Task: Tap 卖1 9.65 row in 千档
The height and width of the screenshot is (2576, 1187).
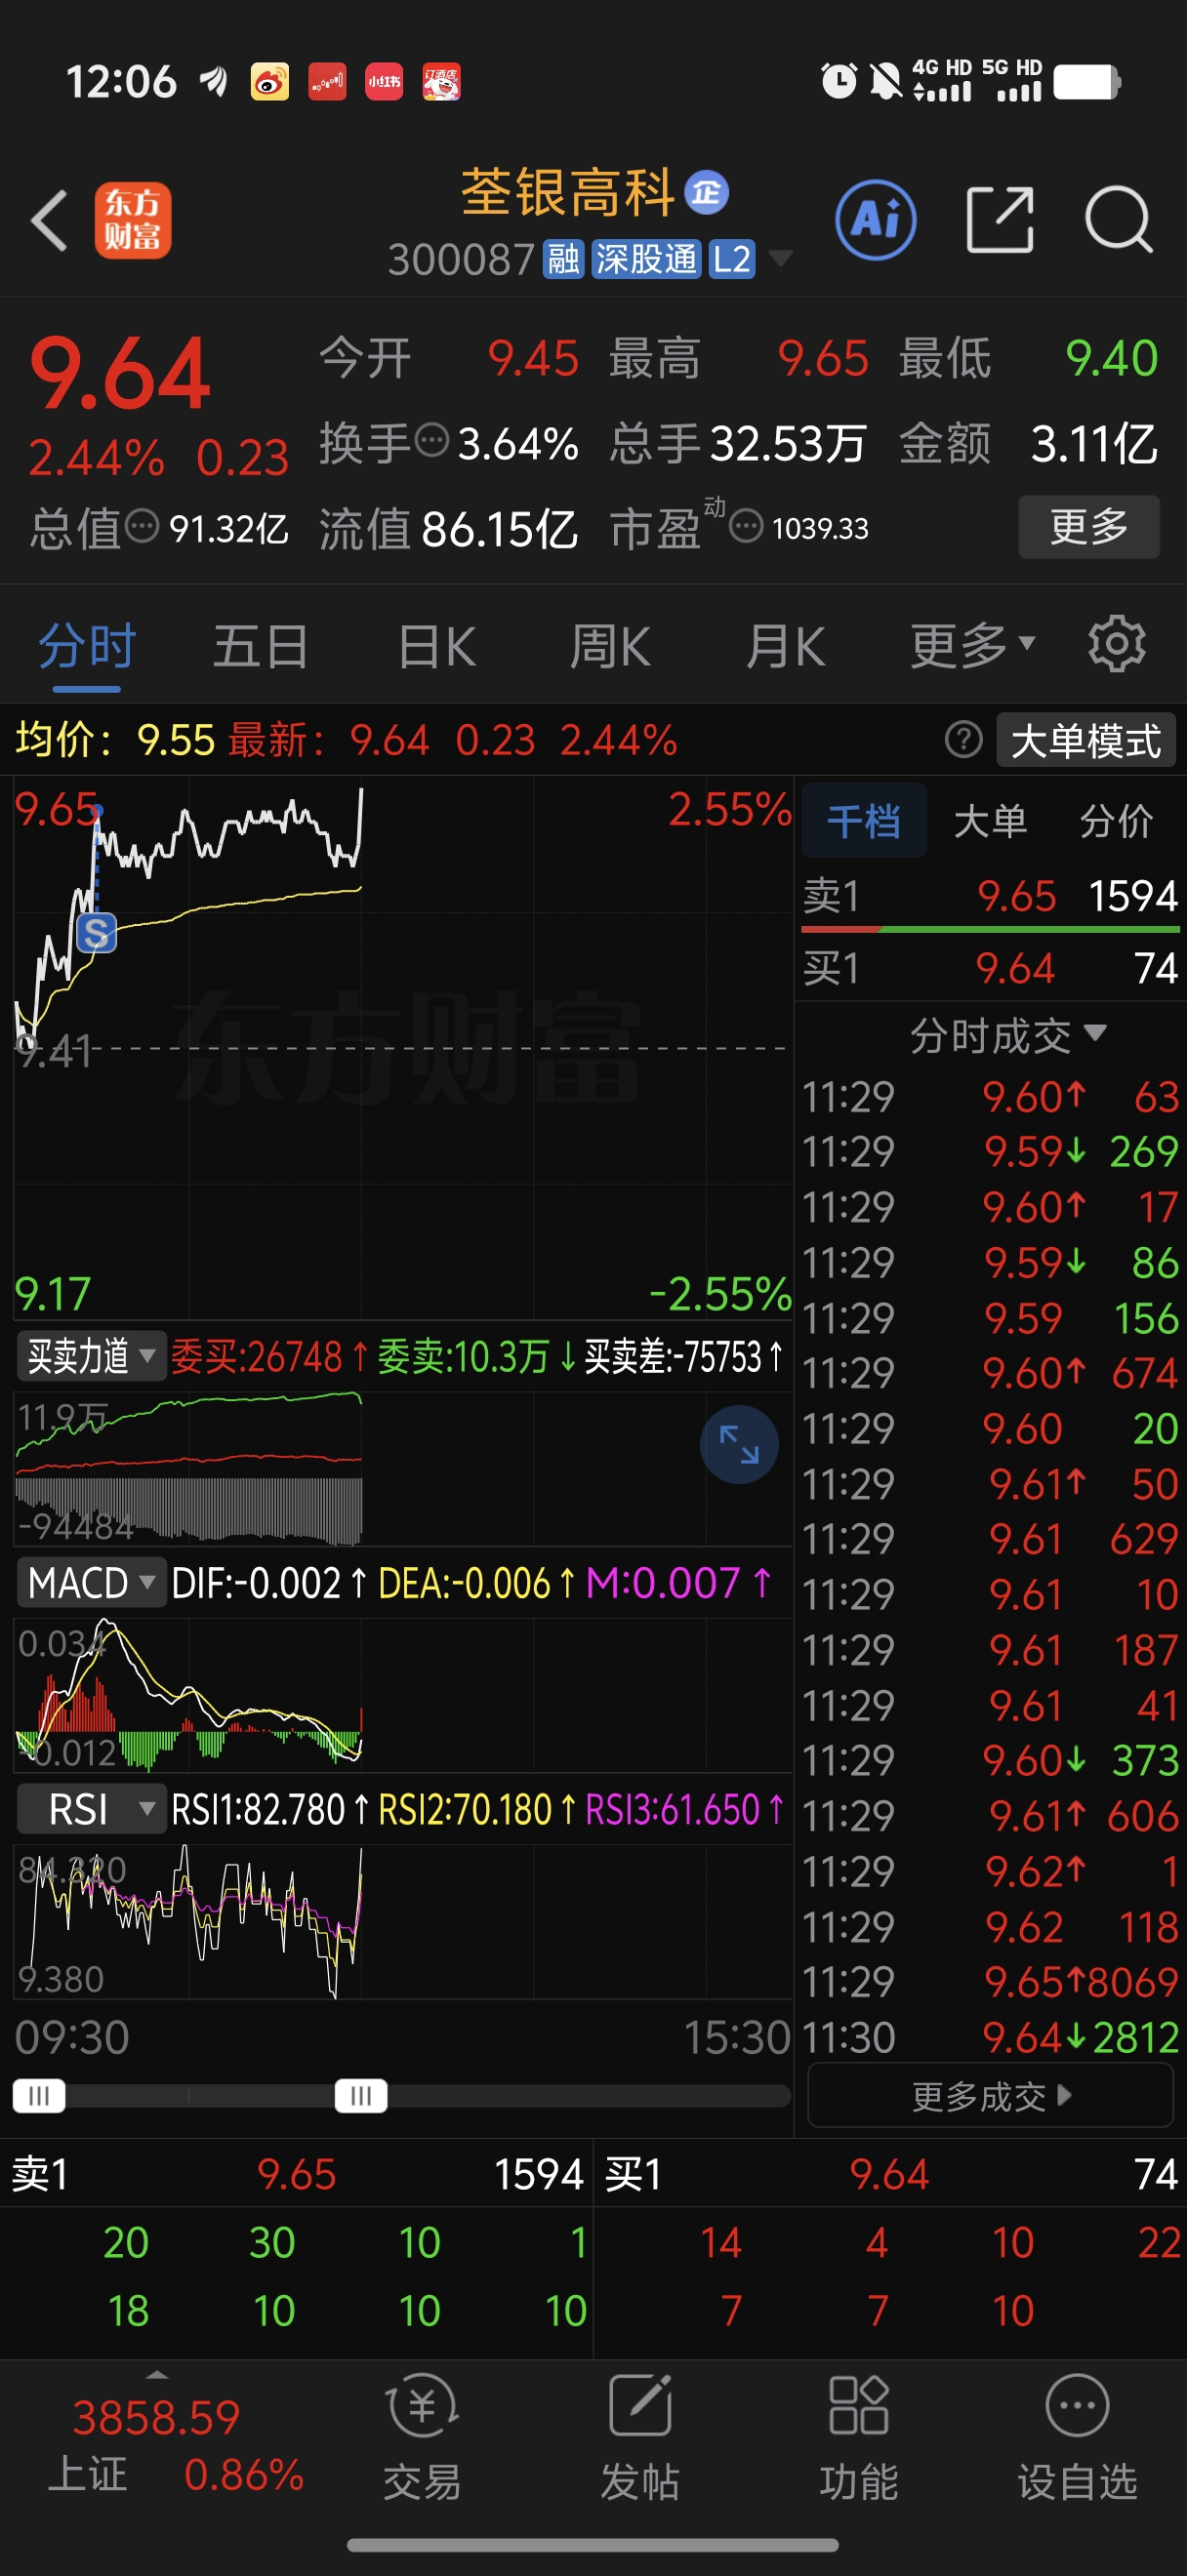Action: (990, 896)
